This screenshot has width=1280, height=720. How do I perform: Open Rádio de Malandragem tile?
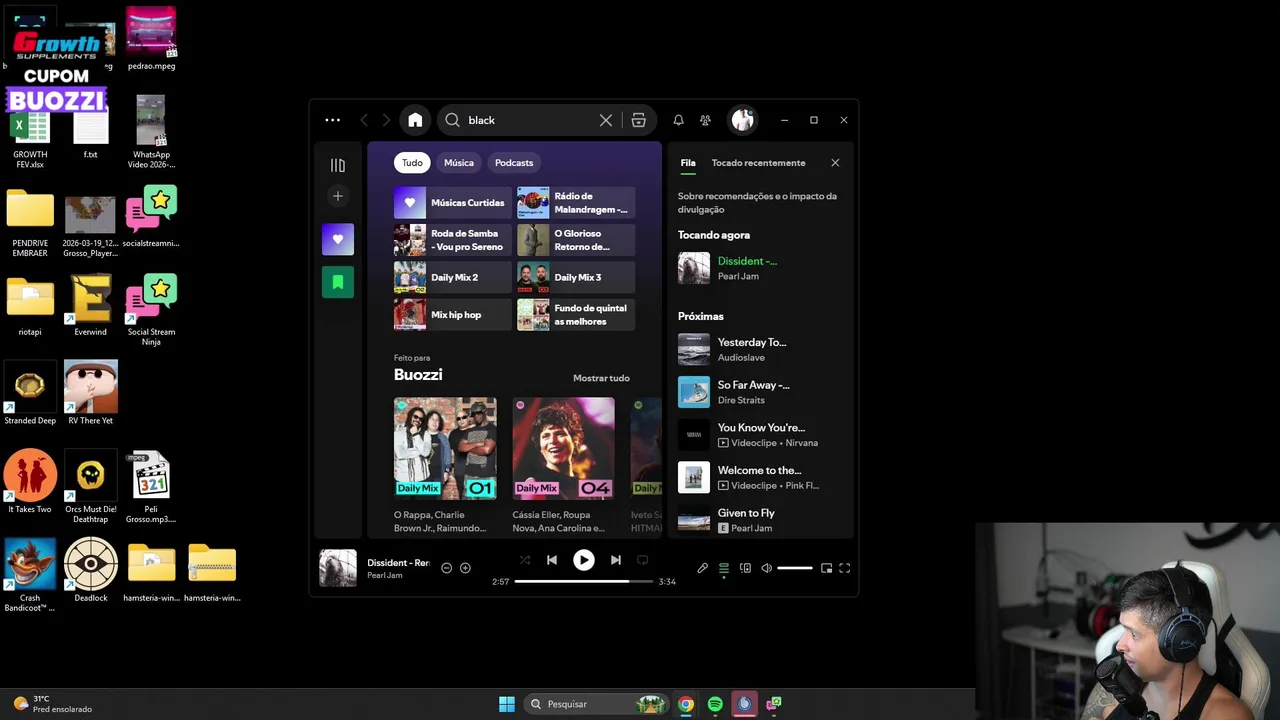(x=576, y=203)
